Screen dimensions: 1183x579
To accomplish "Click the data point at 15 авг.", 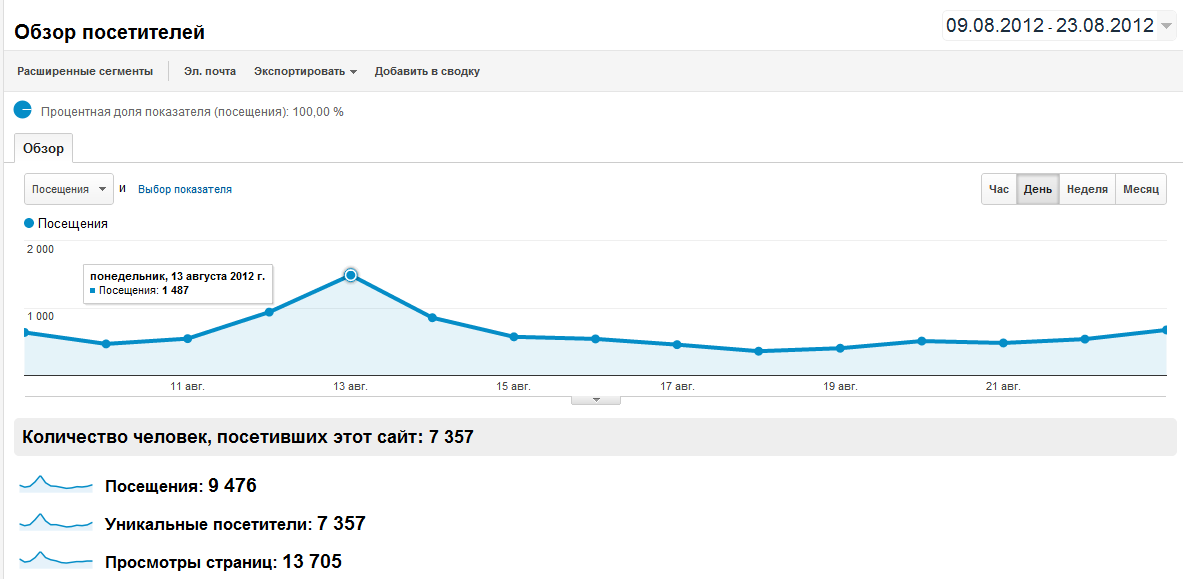I will click(514, 337).
